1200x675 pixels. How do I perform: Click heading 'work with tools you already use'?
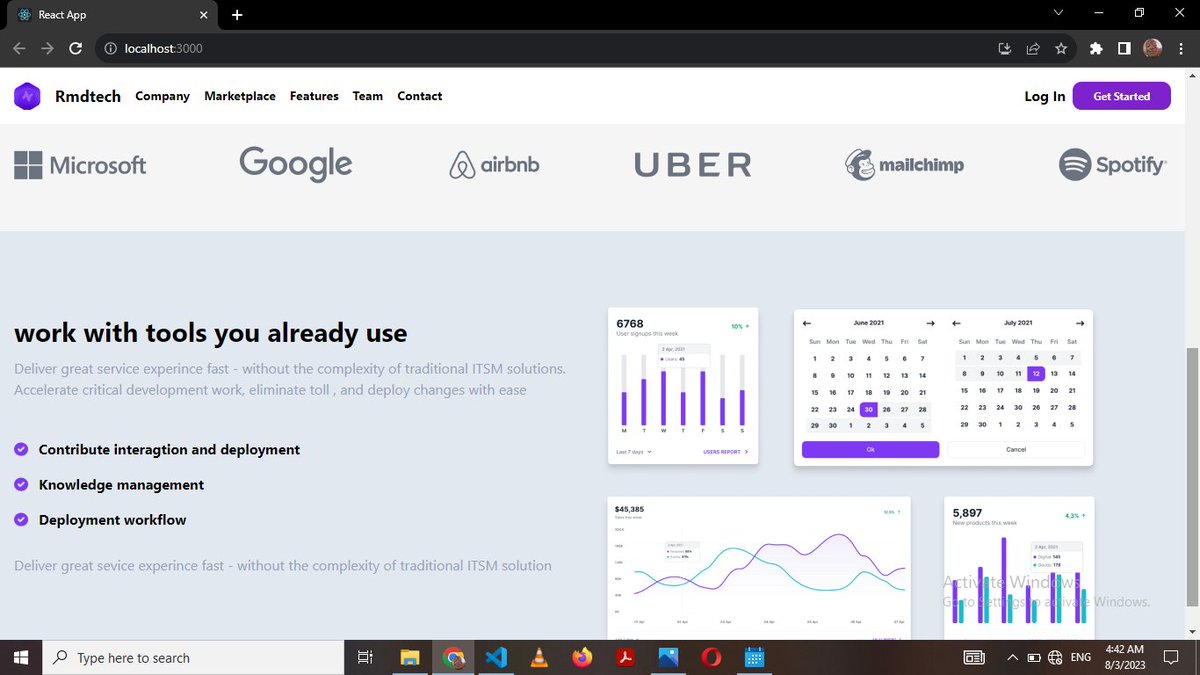click(x=211, y=333)
